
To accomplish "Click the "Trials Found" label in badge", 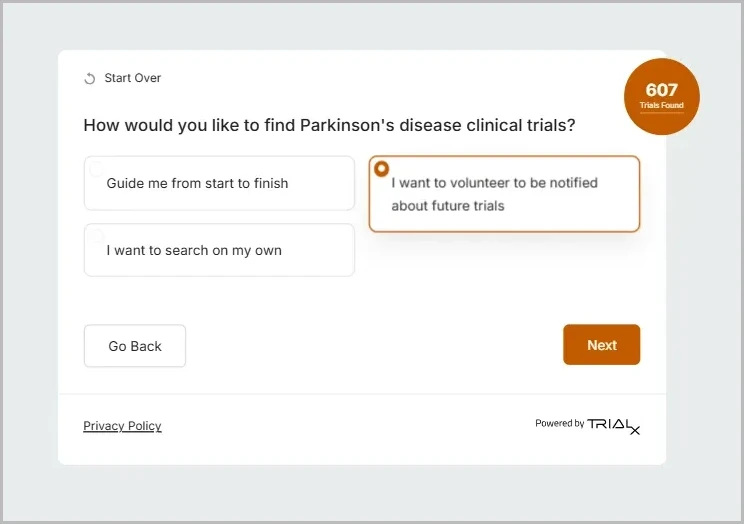I will tap(661, 106).
